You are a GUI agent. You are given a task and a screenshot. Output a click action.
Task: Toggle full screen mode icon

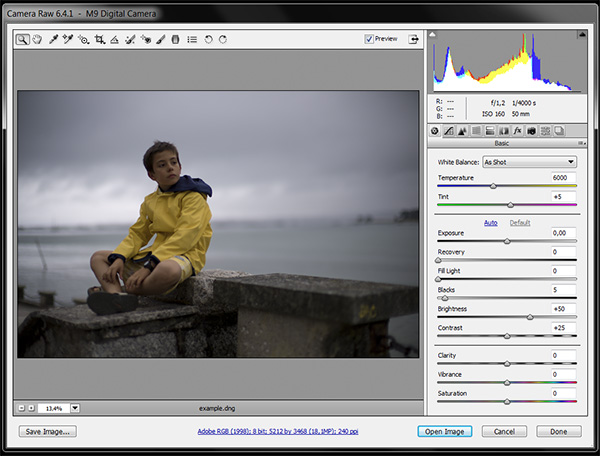(413, 39)
